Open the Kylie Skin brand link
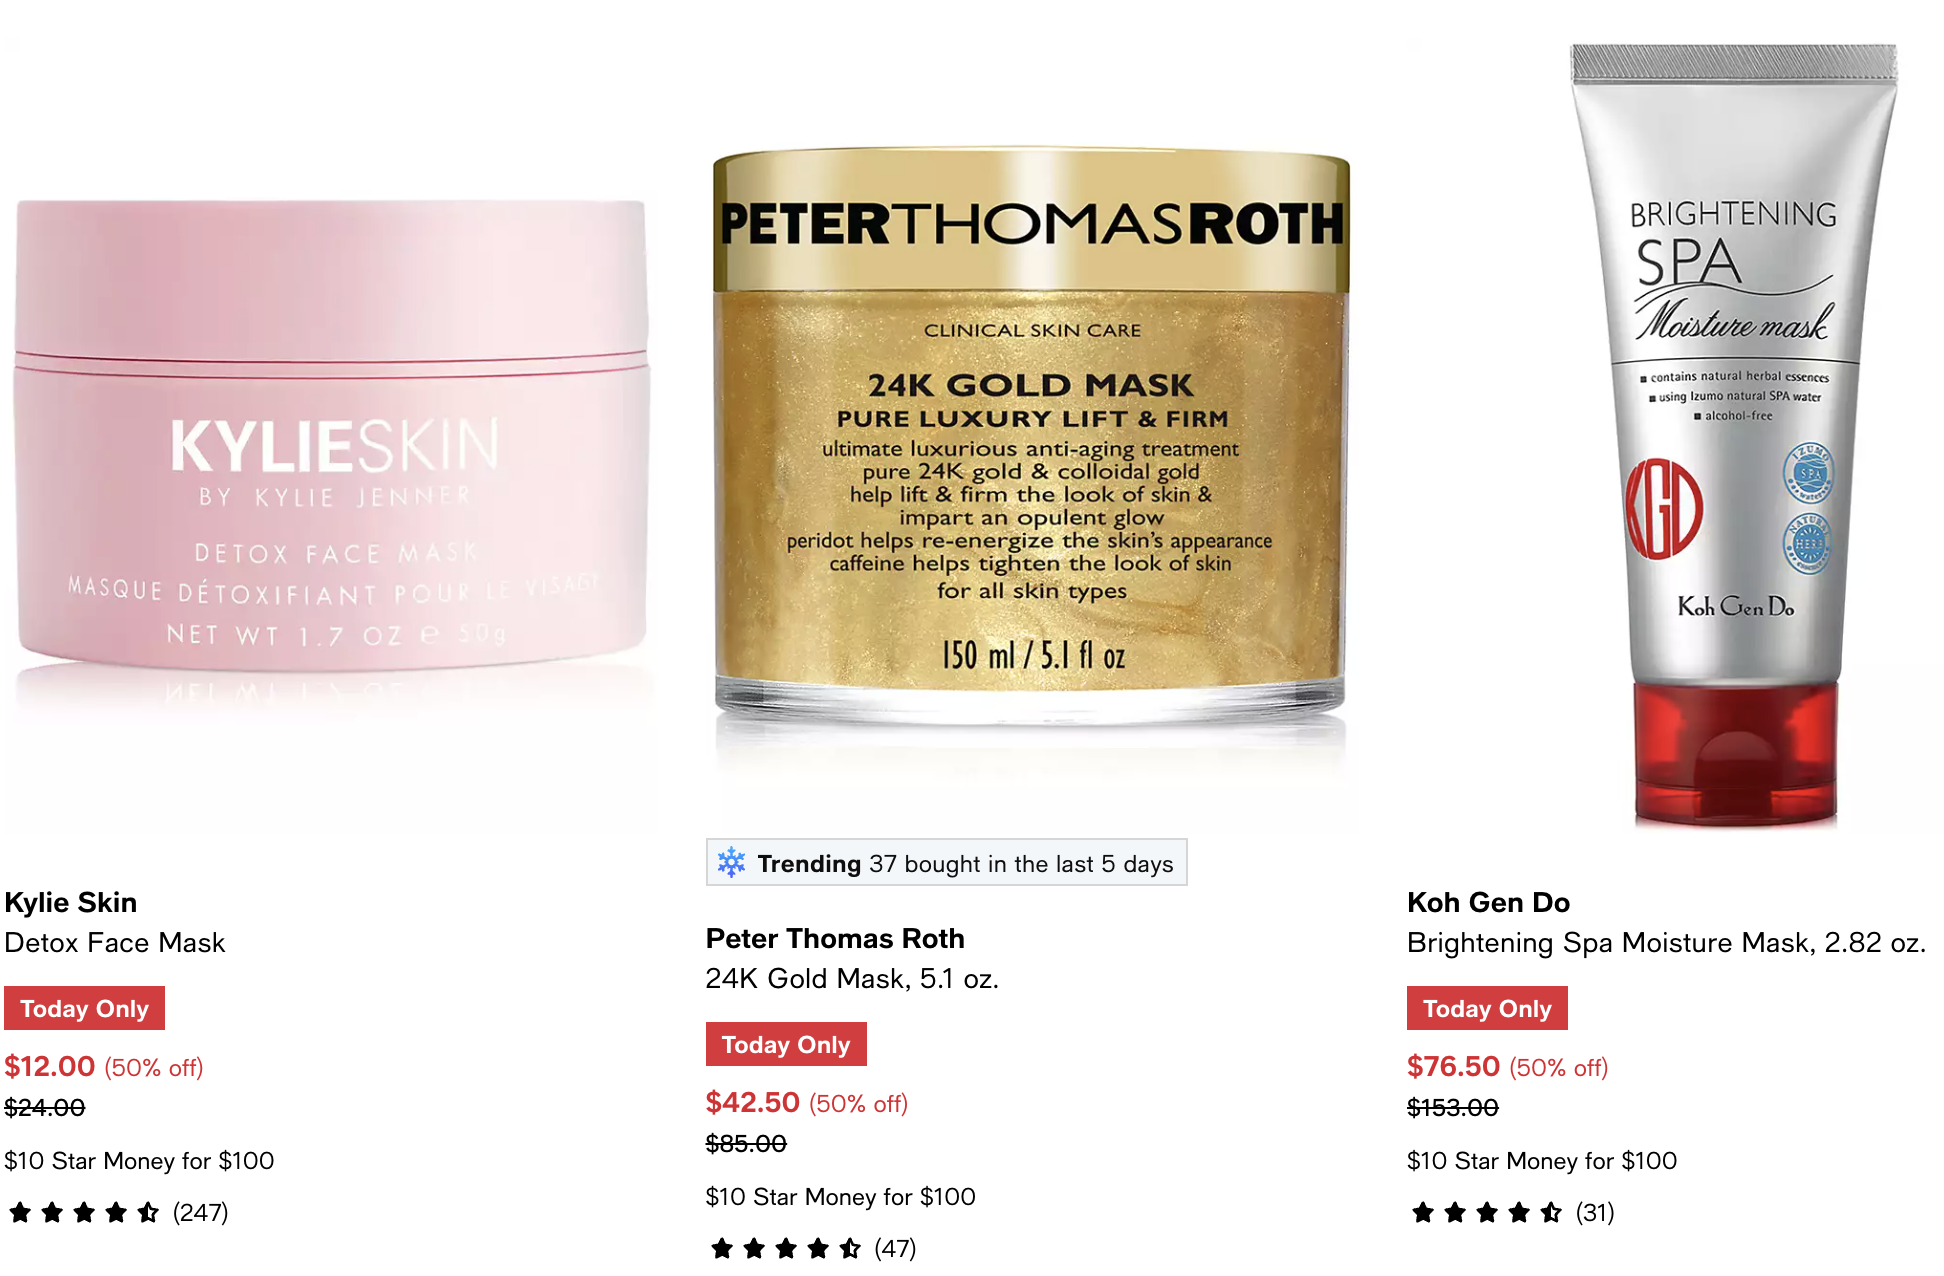Image resolution: width=1944 pixels, height=1276 pixels. (x=71, y=902)
